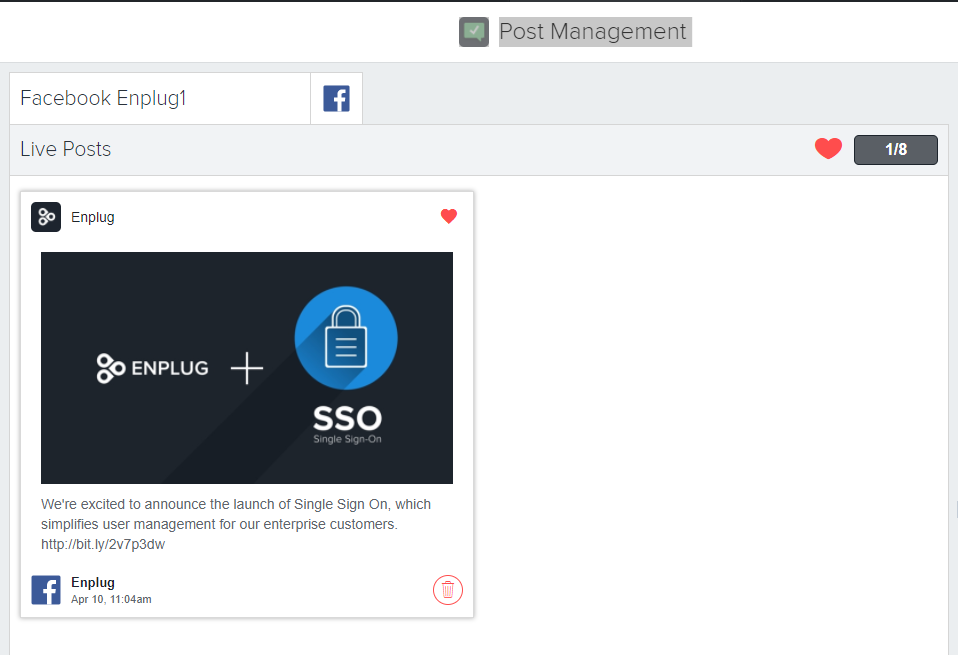The width and height of the screenshot is (958, 655).
Task: Select the Single Sign On description text
Action: pyautogui.click(x=235, y=514)
